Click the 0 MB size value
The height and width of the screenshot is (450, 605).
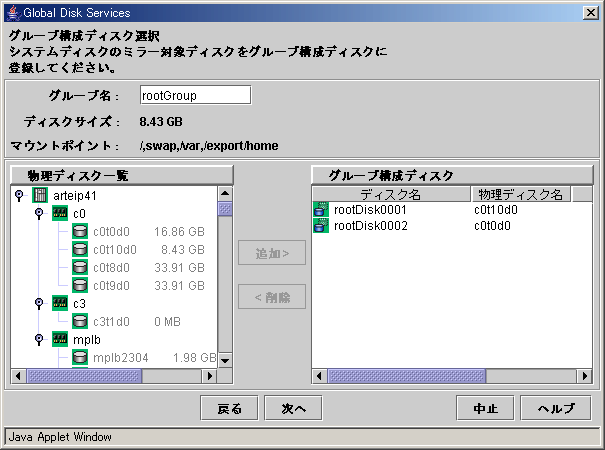point(167,321)
